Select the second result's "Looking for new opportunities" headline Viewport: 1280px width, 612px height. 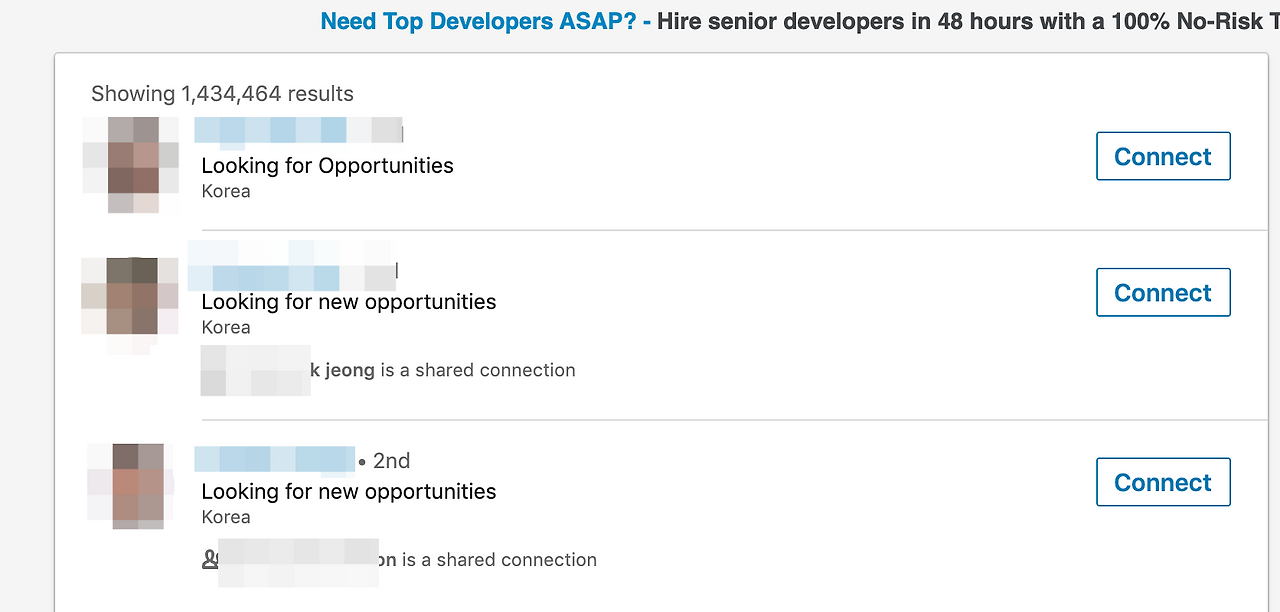tap(348, 302)
